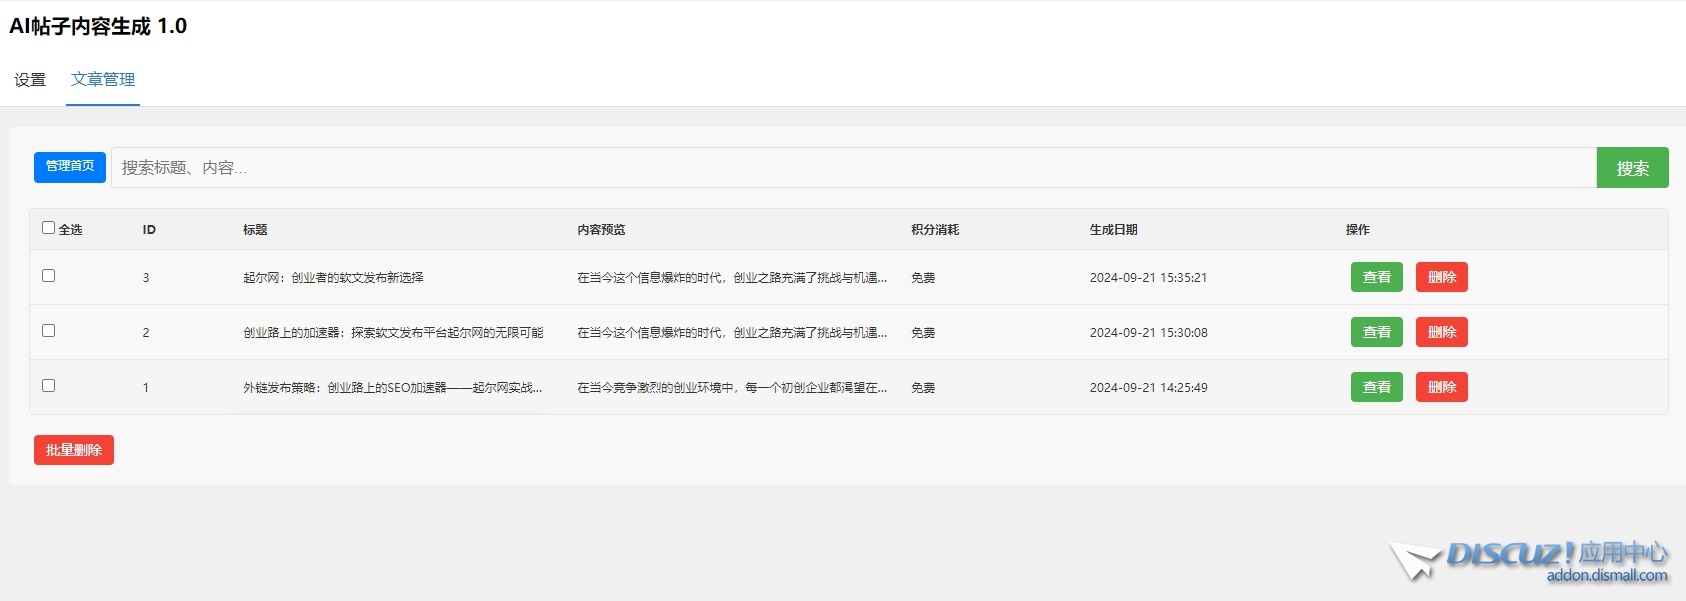
Task: Switch to the 文章管理 tab
Action: coord(103,80)
